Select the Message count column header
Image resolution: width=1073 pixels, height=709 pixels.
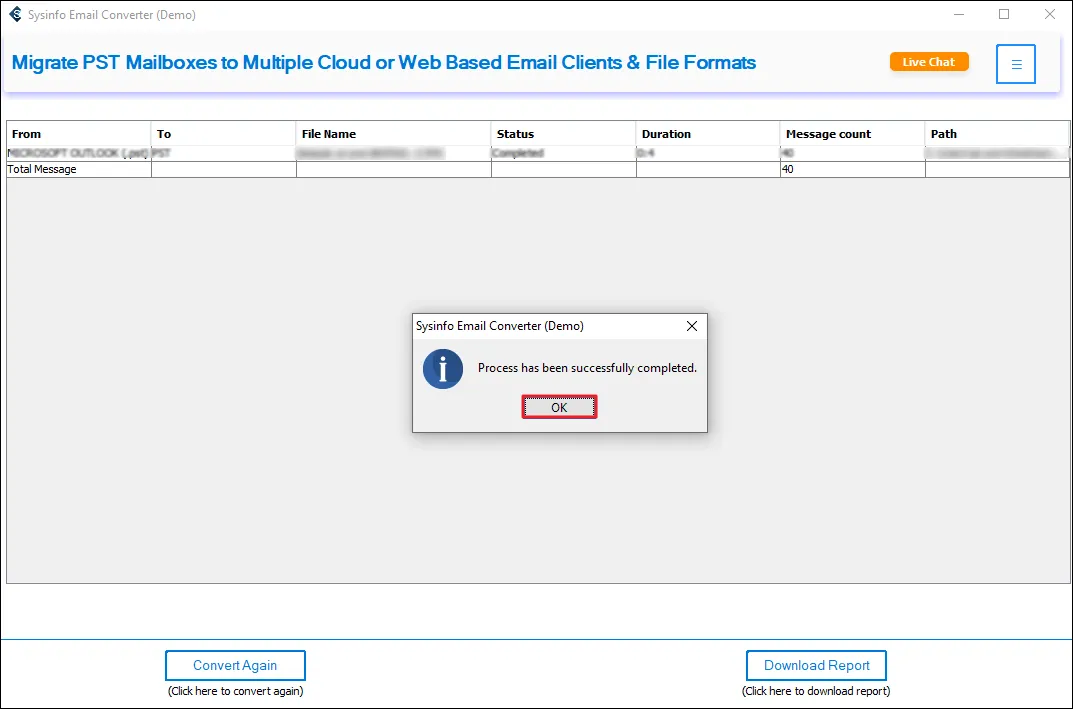click(853, 134)
